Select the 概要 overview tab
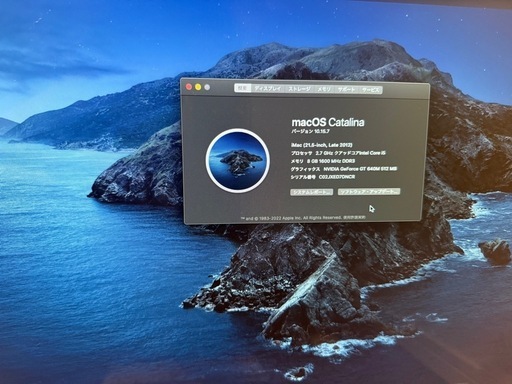The image size is (512, 384). point(243,88)
